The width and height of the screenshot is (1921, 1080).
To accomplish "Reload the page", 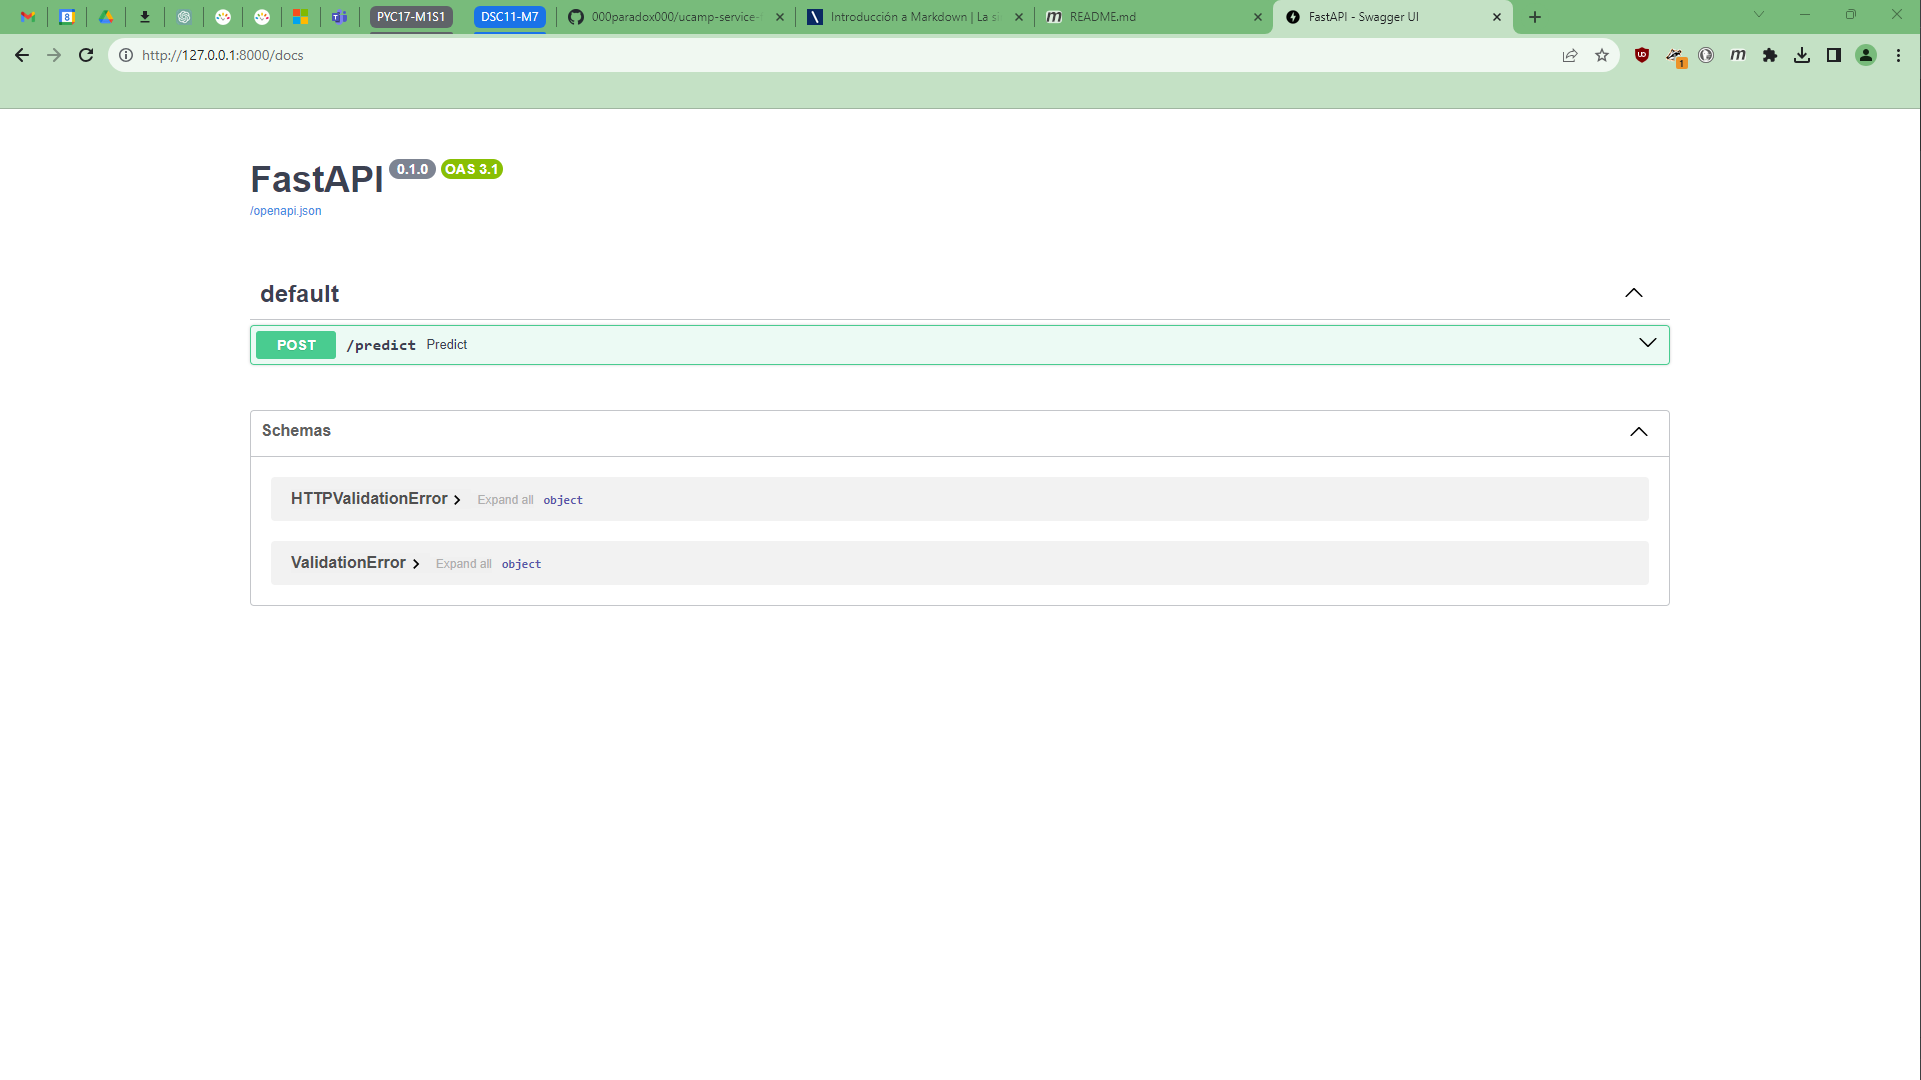I will click(x=86, y=55).
